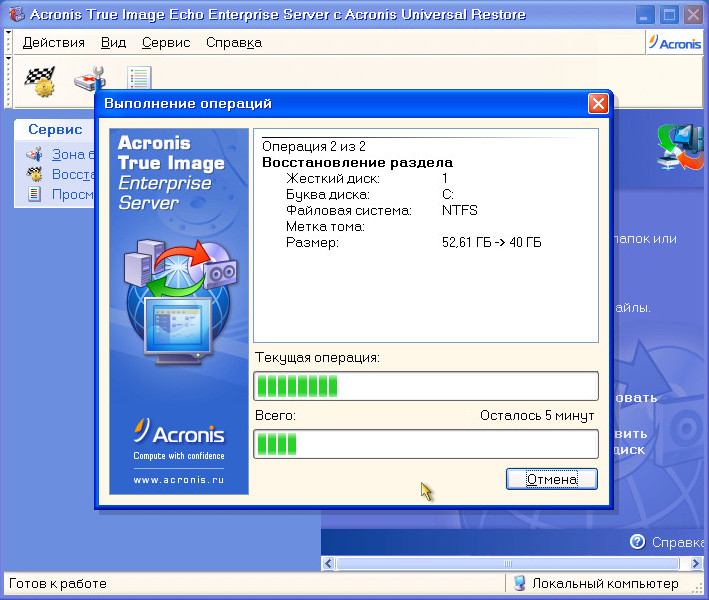Click the secure zone icon in Сервис panel

click(x=34, y=154)
